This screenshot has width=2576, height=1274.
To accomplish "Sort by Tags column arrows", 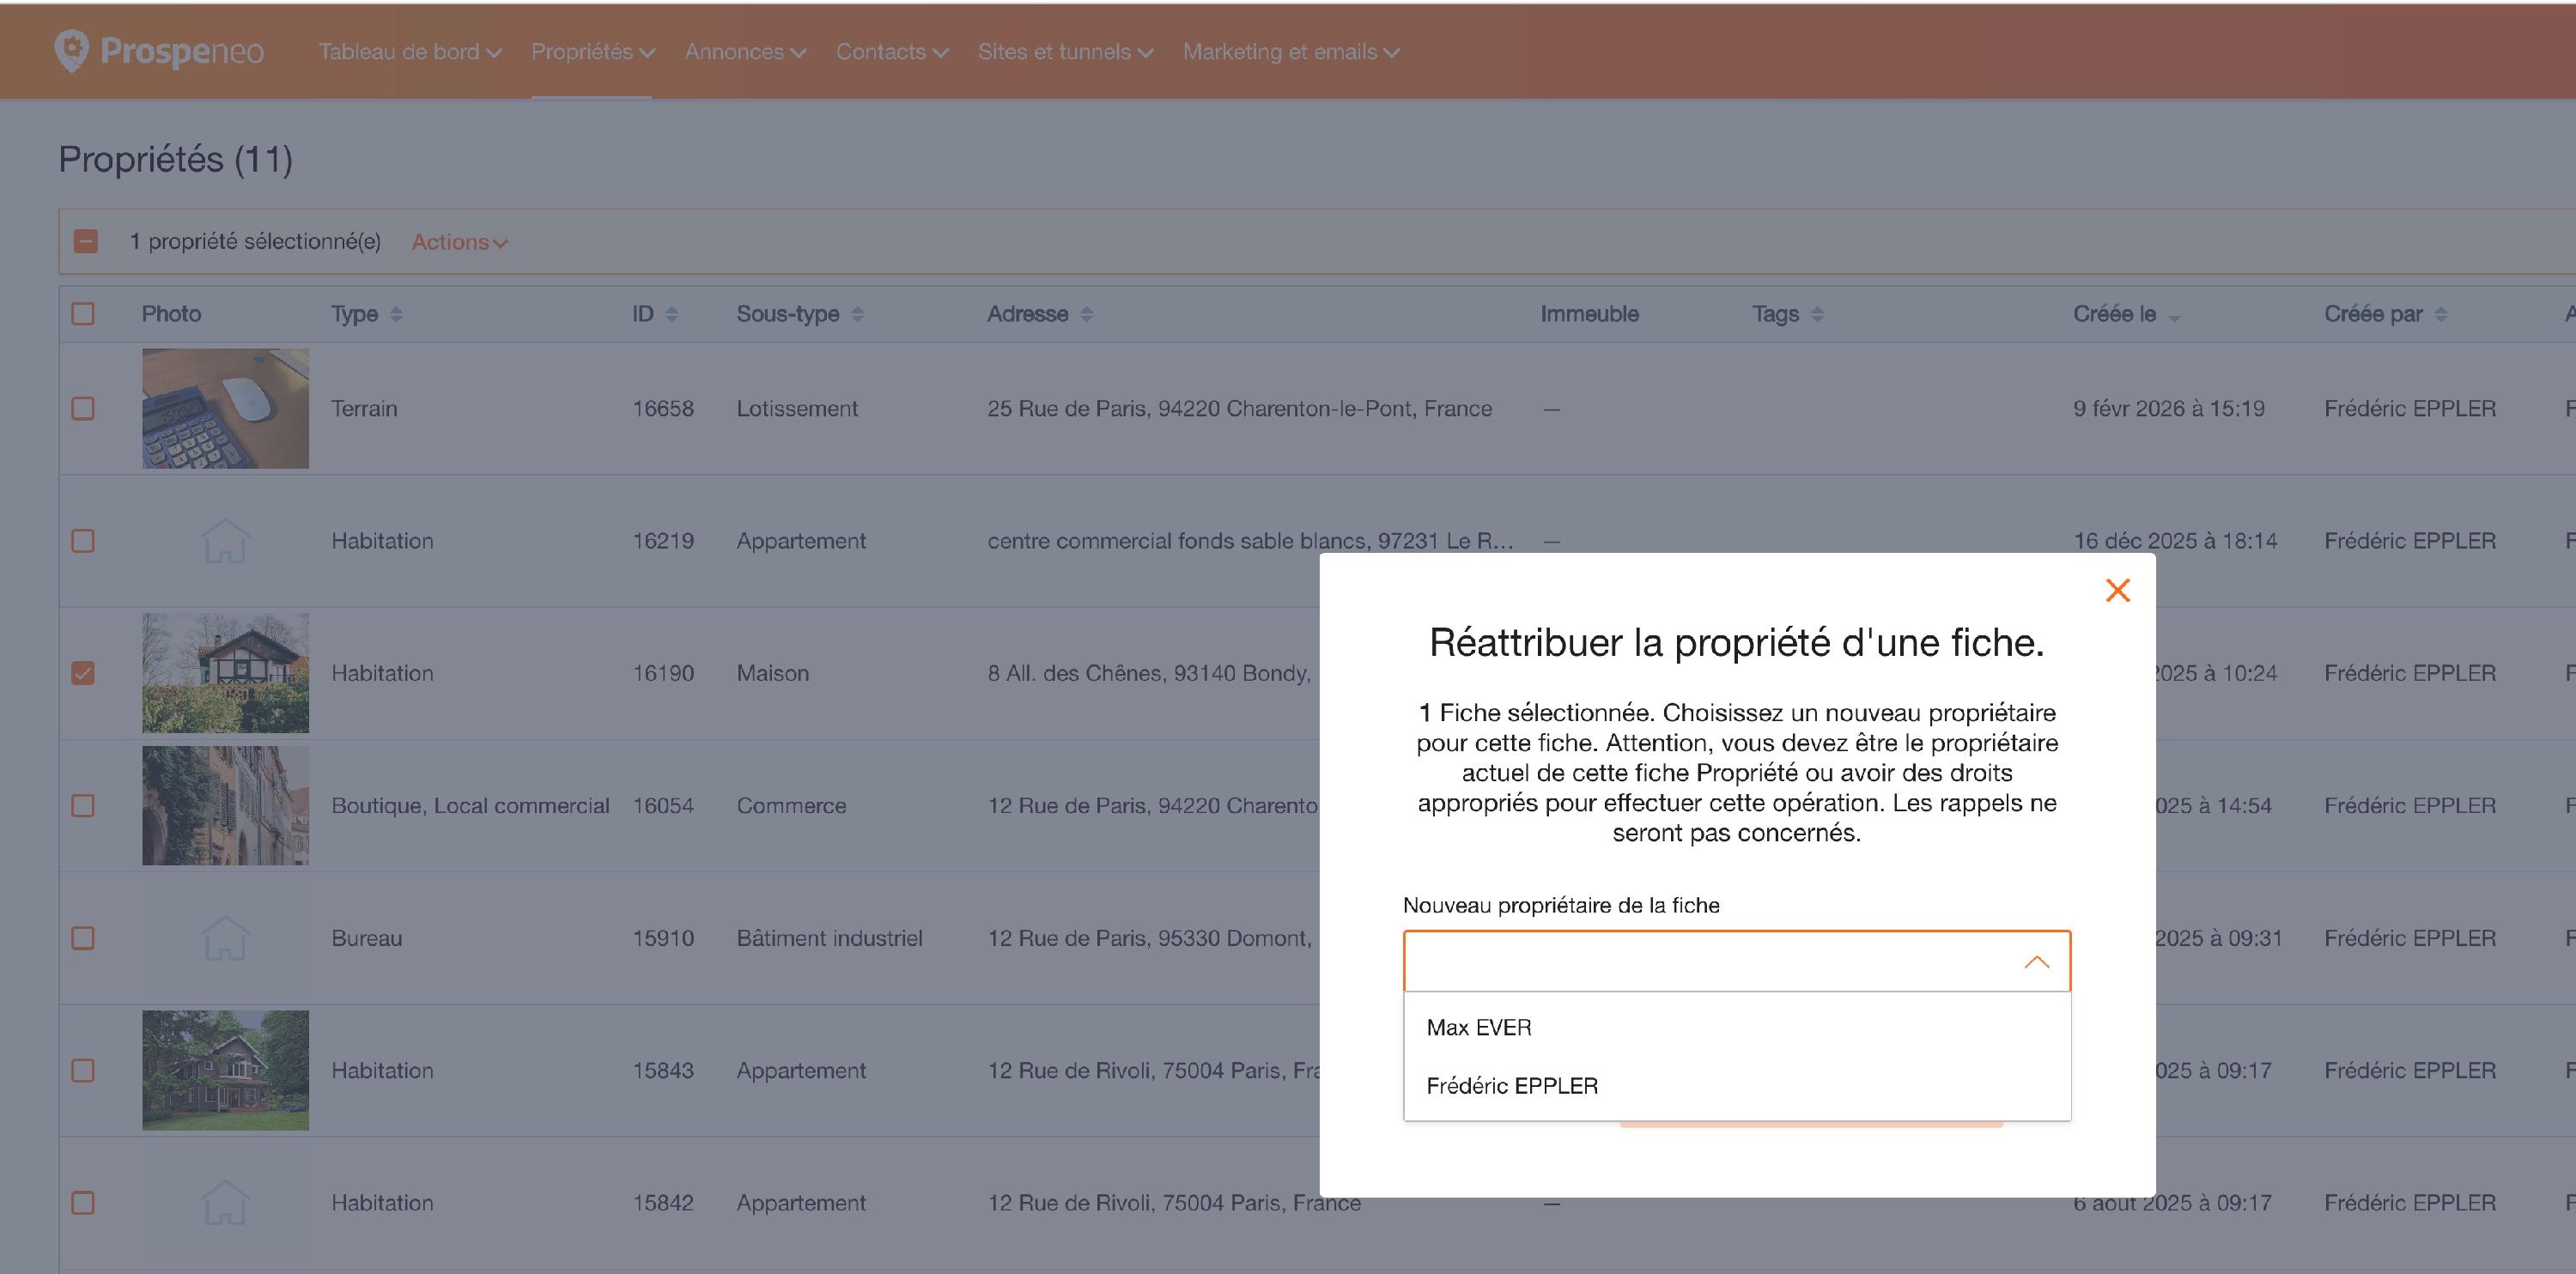I will tap(1817, 314).
